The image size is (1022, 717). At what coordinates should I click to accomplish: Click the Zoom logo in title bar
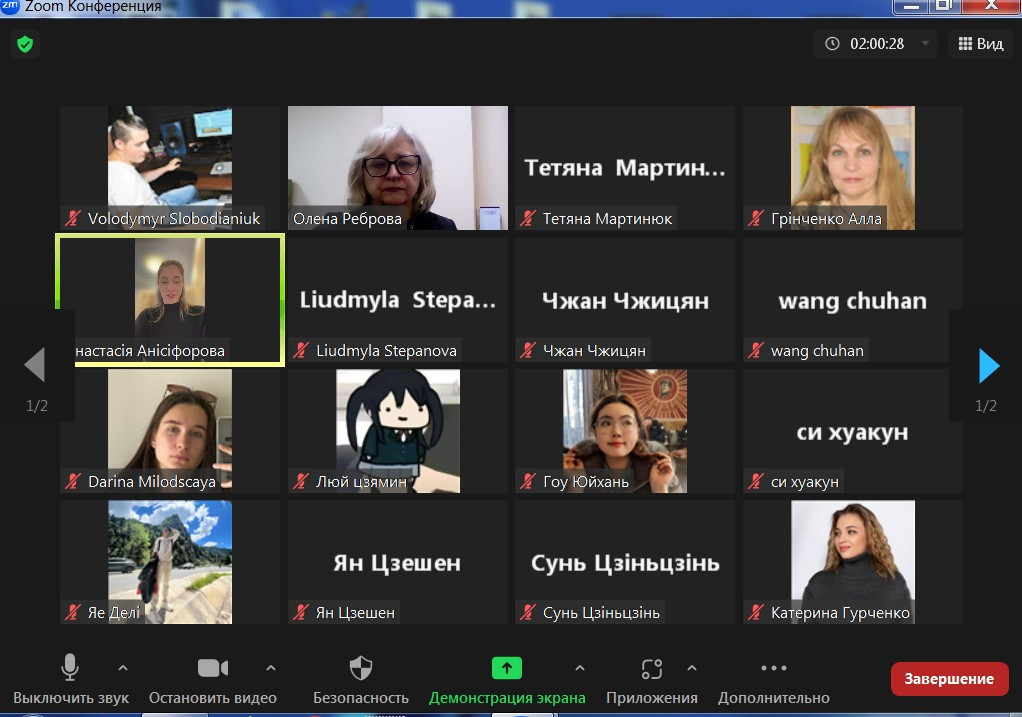point(9,6)
